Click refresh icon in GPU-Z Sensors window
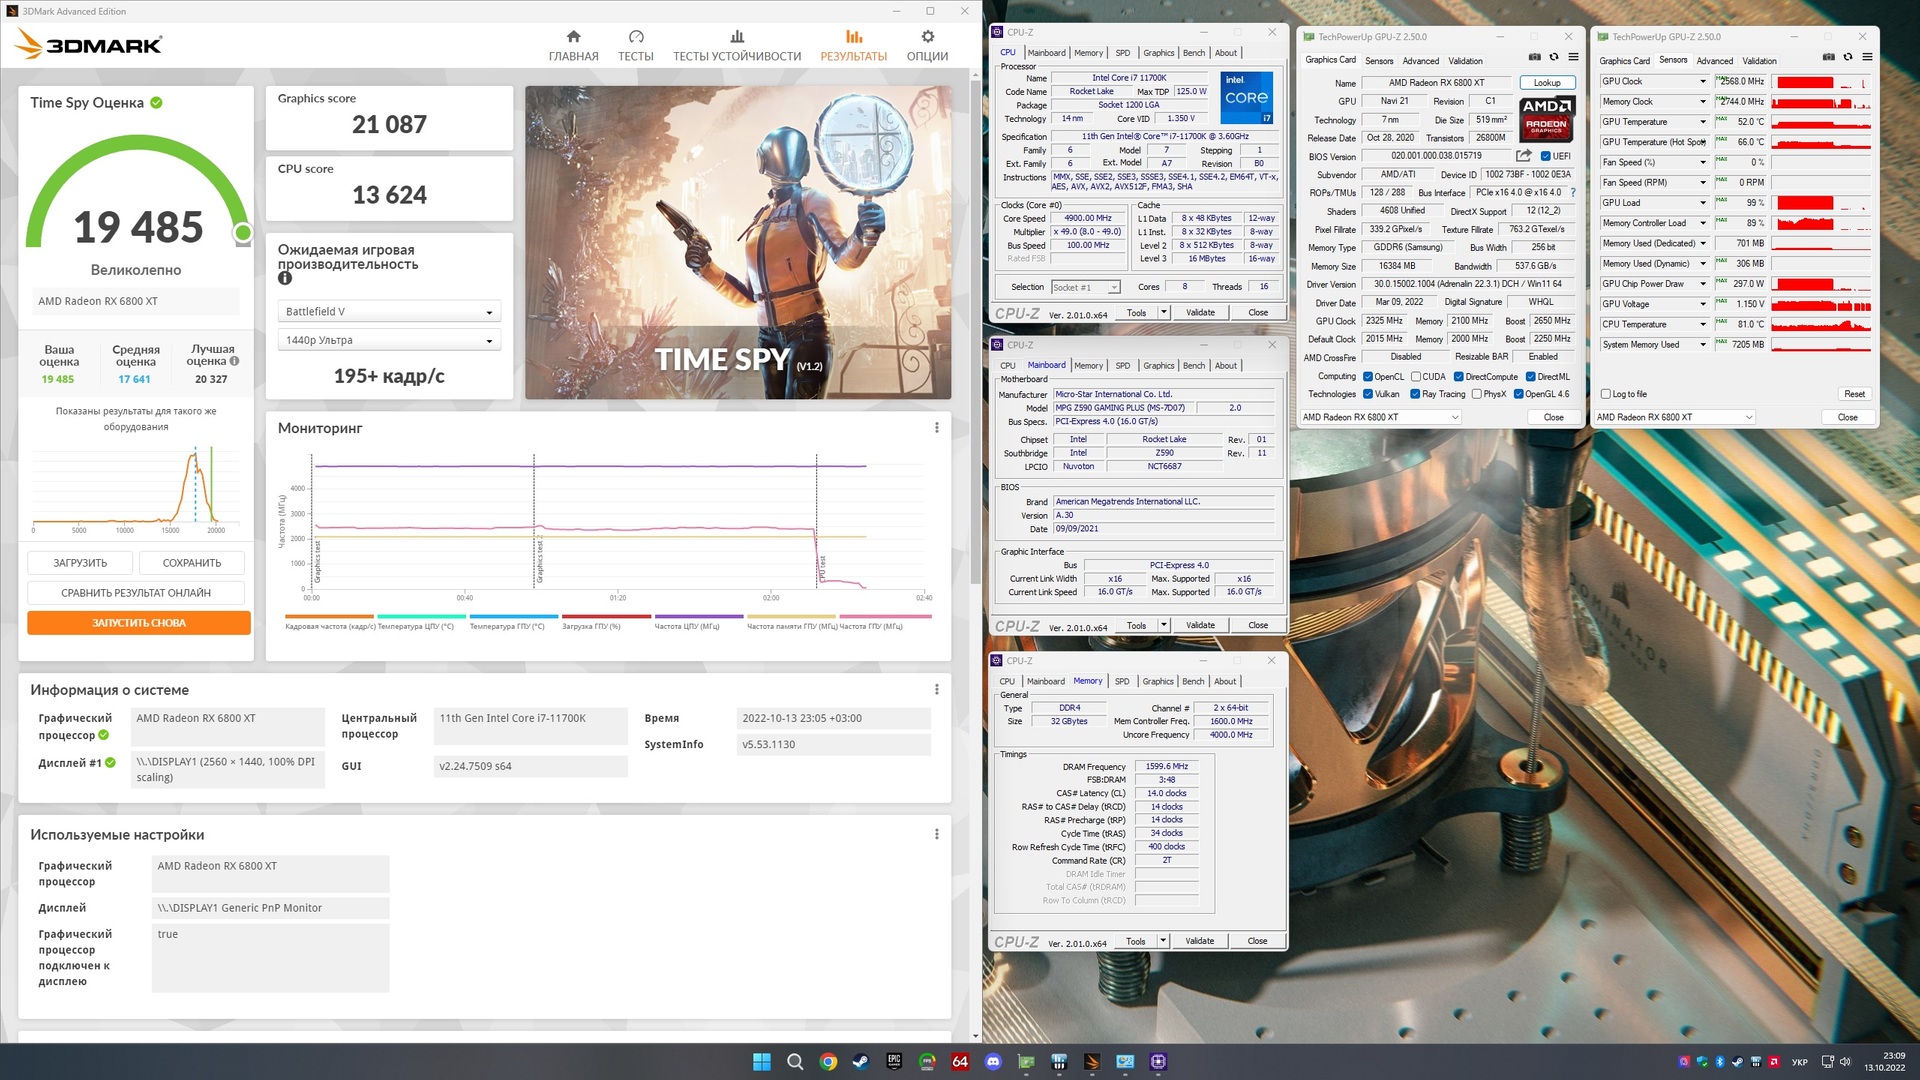This screenshot has height=1080, width=1920. pyautogui.click(x=1847, y=57)
